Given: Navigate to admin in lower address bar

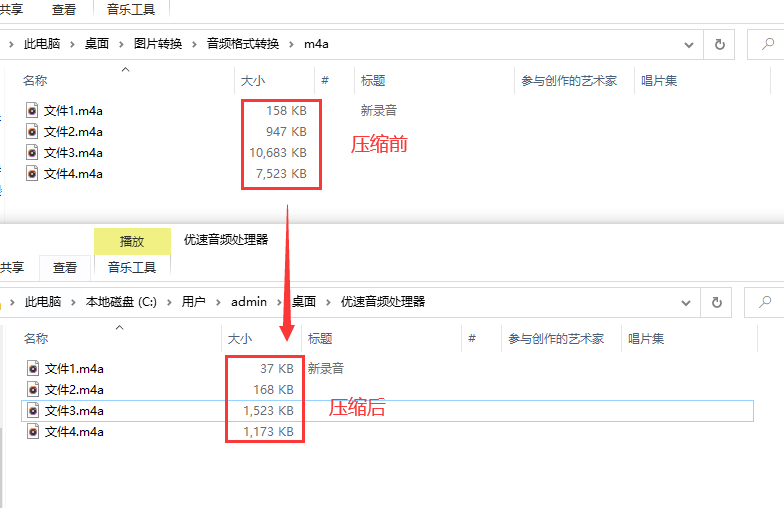Looking at the screenshot, I should [x=248, y=302].
